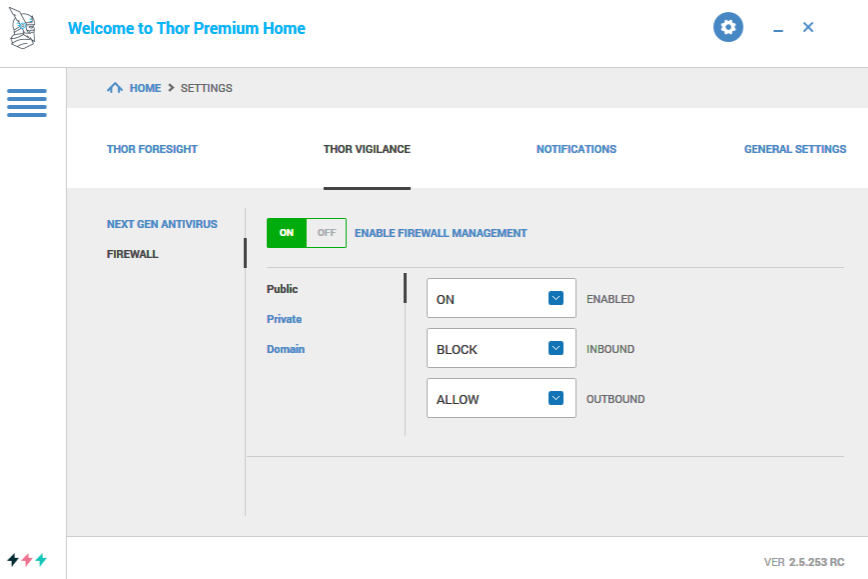Select the Private firewall profile

(284, 319)
